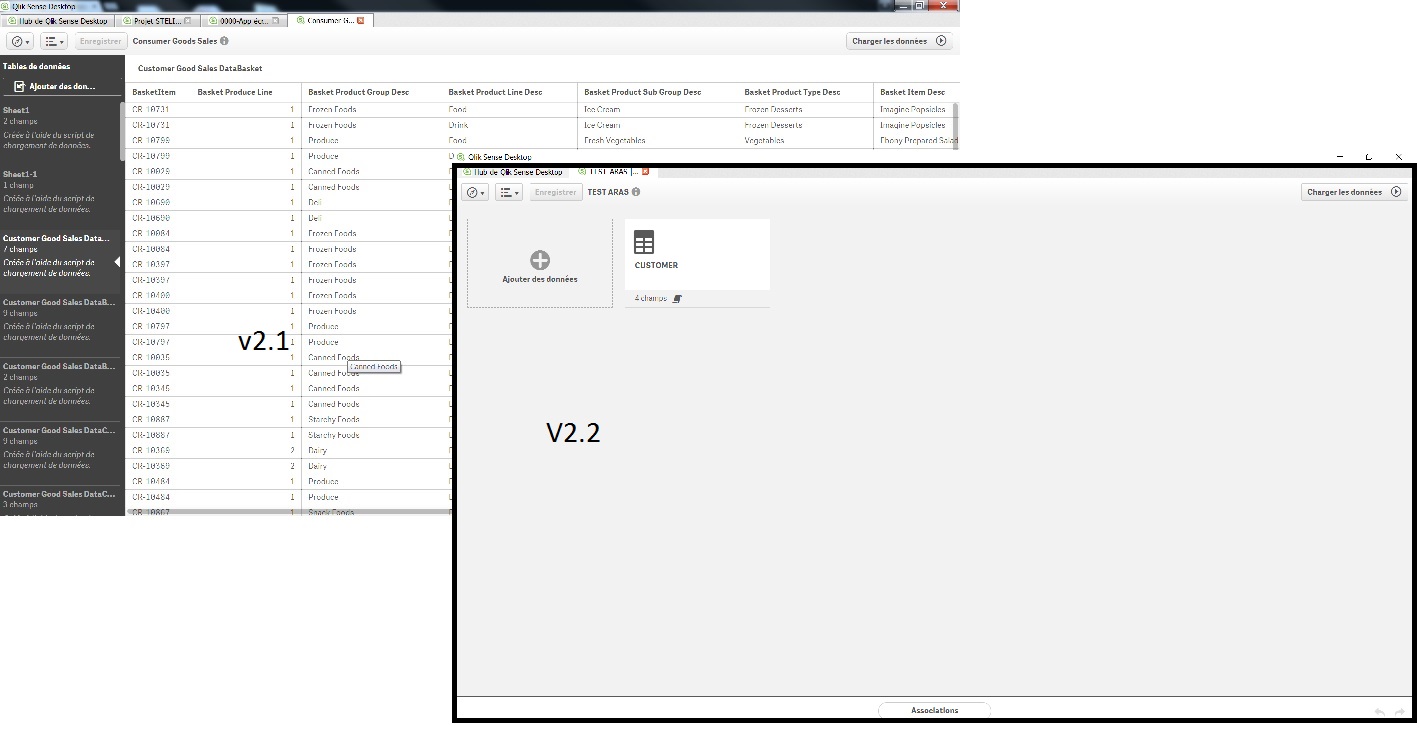Image resolution: width=1419 pixels, height=730 pixels.
Task: Open the navigation compass menu in Consumer Goods Sales window
Action: 20,41
